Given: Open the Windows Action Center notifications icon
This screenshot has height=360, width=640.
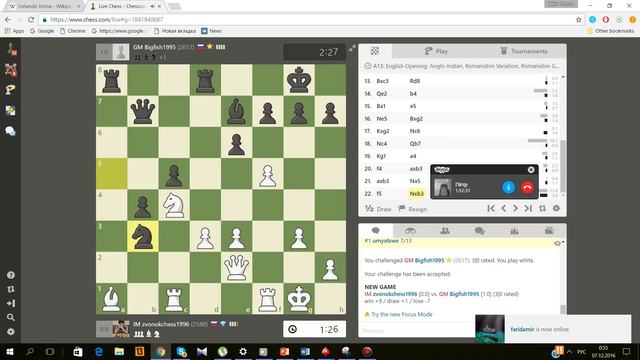Looking at the screenshot, I should click(x=626, y=351).
